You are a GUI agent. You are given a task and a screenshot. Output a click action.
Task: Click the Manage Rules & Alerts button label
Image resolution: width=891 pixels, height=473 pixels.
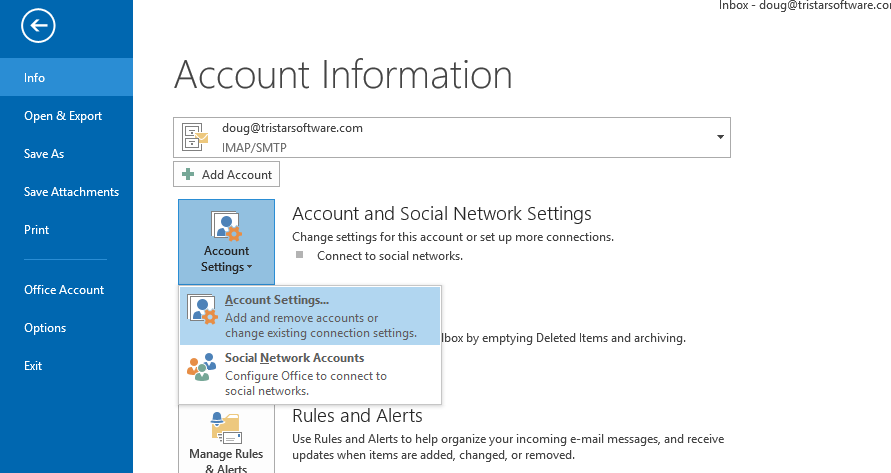(x=226, y=461)
